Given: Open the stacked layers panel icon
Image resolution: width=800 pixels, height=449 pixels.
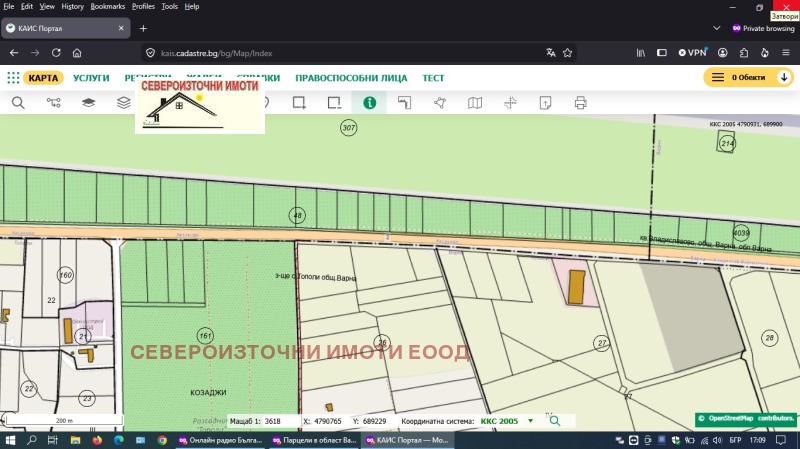Looking at the screenshot, I should [123, 103].
